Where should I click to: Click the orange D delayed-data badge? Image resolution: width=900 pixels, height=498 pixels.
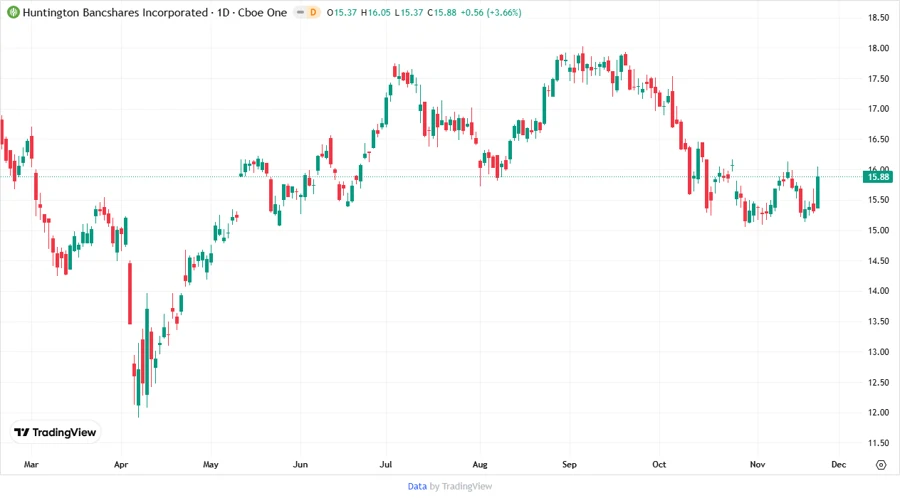[313, 12]
